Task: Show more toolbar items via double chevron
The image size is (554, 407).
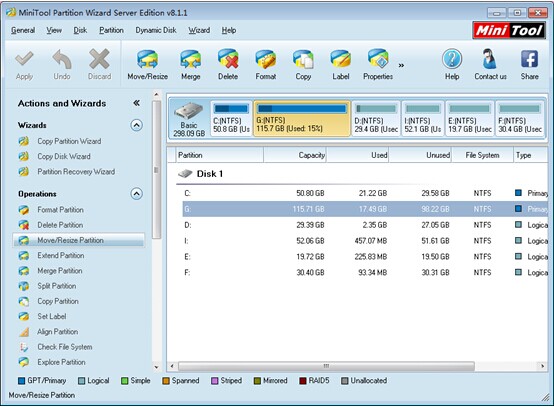Action: click(401, 65)
